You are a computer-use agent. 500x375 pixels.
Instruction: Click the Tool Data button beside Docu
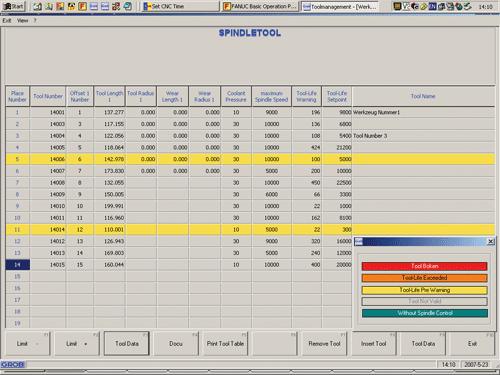pyautogui.click(x=127, y=343)
